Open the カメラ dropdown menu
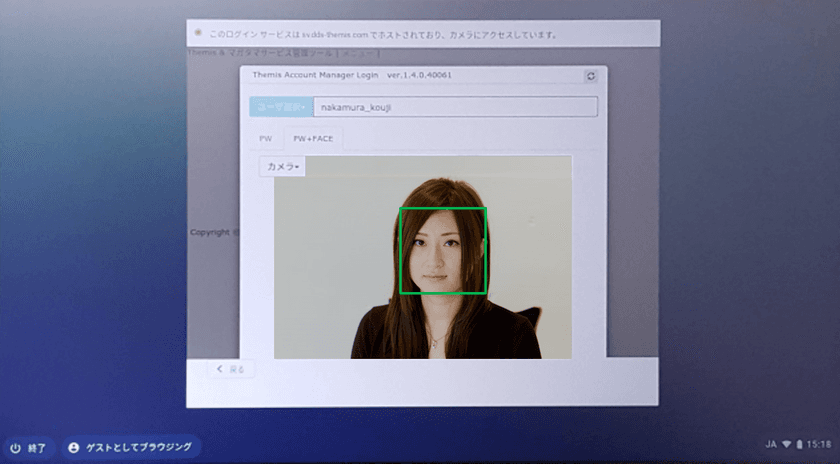 coord(283,167)
